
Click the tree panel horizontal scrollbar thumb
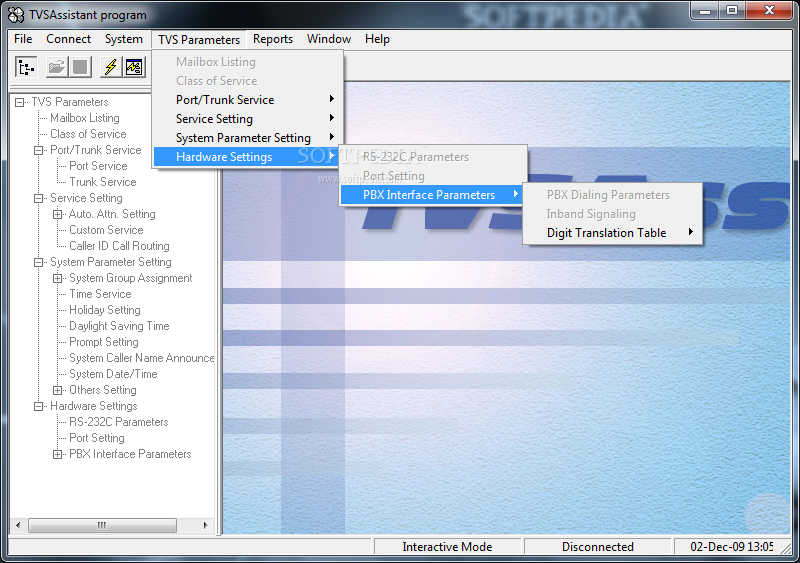click(x=102, y=525)
